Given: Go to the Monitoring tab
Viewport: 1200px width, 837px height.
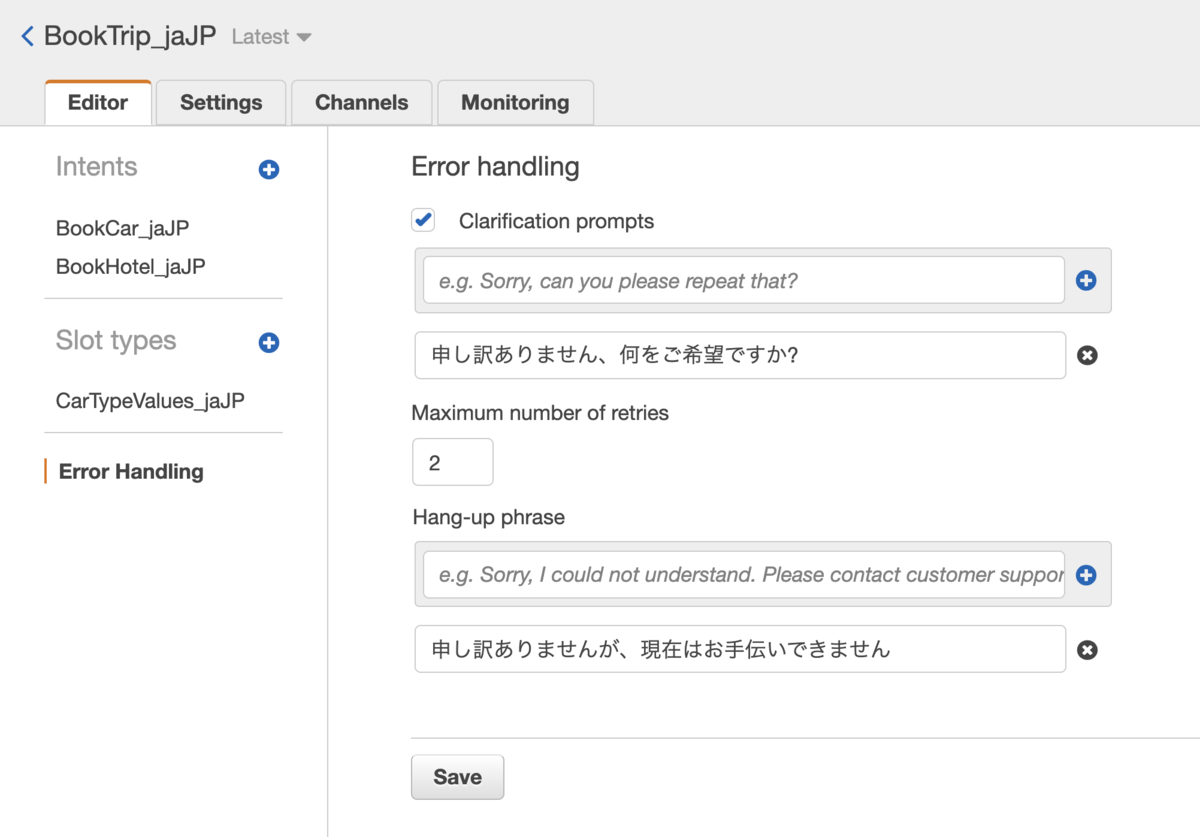Looking at the screenshot, I should (515, 103).
